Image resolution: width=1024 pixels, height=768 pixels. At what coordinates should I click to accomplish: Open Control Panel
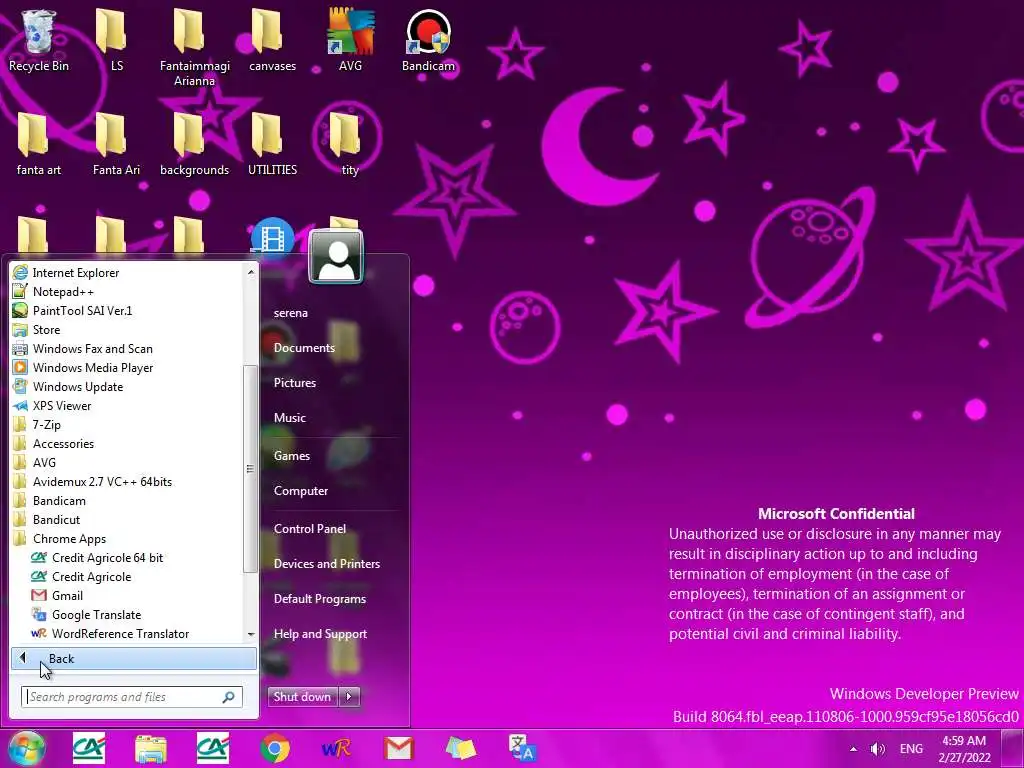[310, 528]
